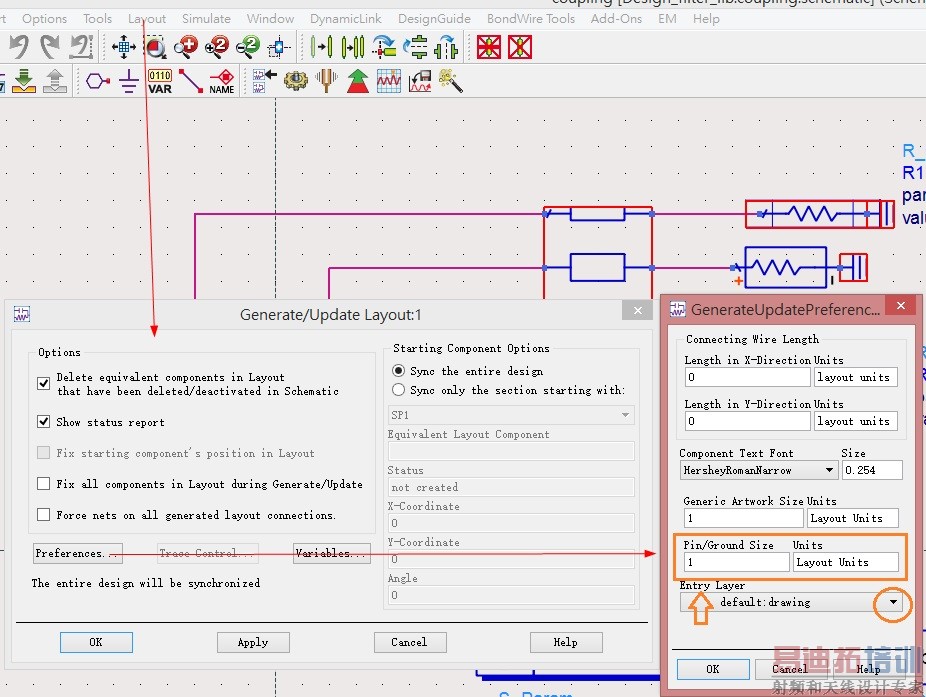
Task: Uncheck Delete equivalent components in Layout
Action: click(x=43, y=383)
